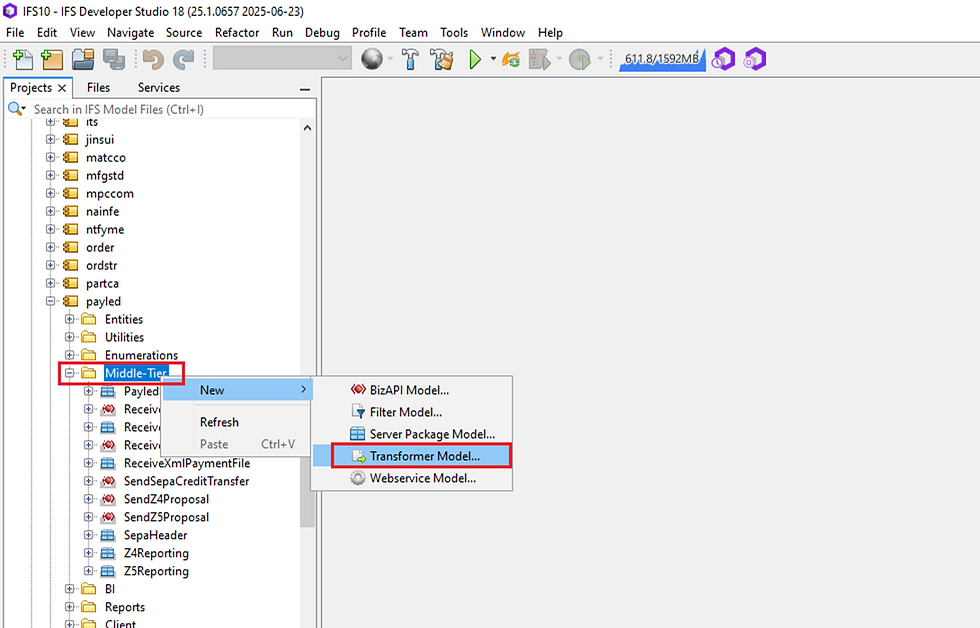980x628 pixels.
Task: Select the ReceiveXmlPaymentFile tree item
Action: 187,463
